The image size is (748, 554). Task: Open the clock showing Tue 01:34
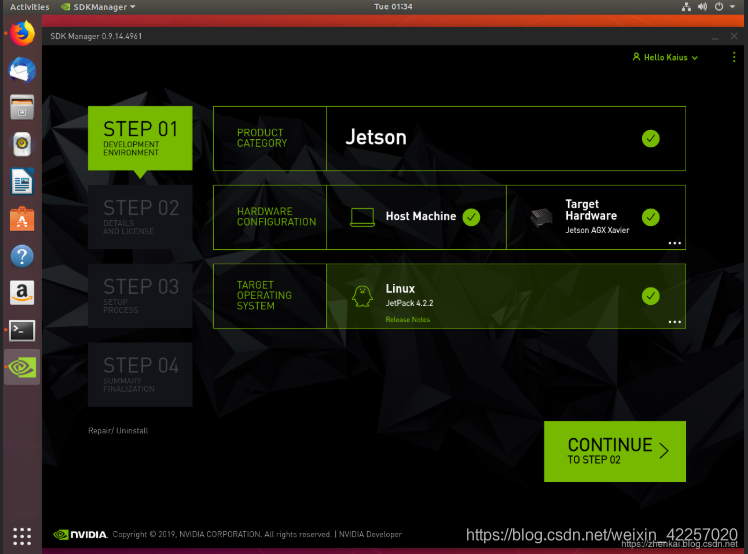pos(393,7)
